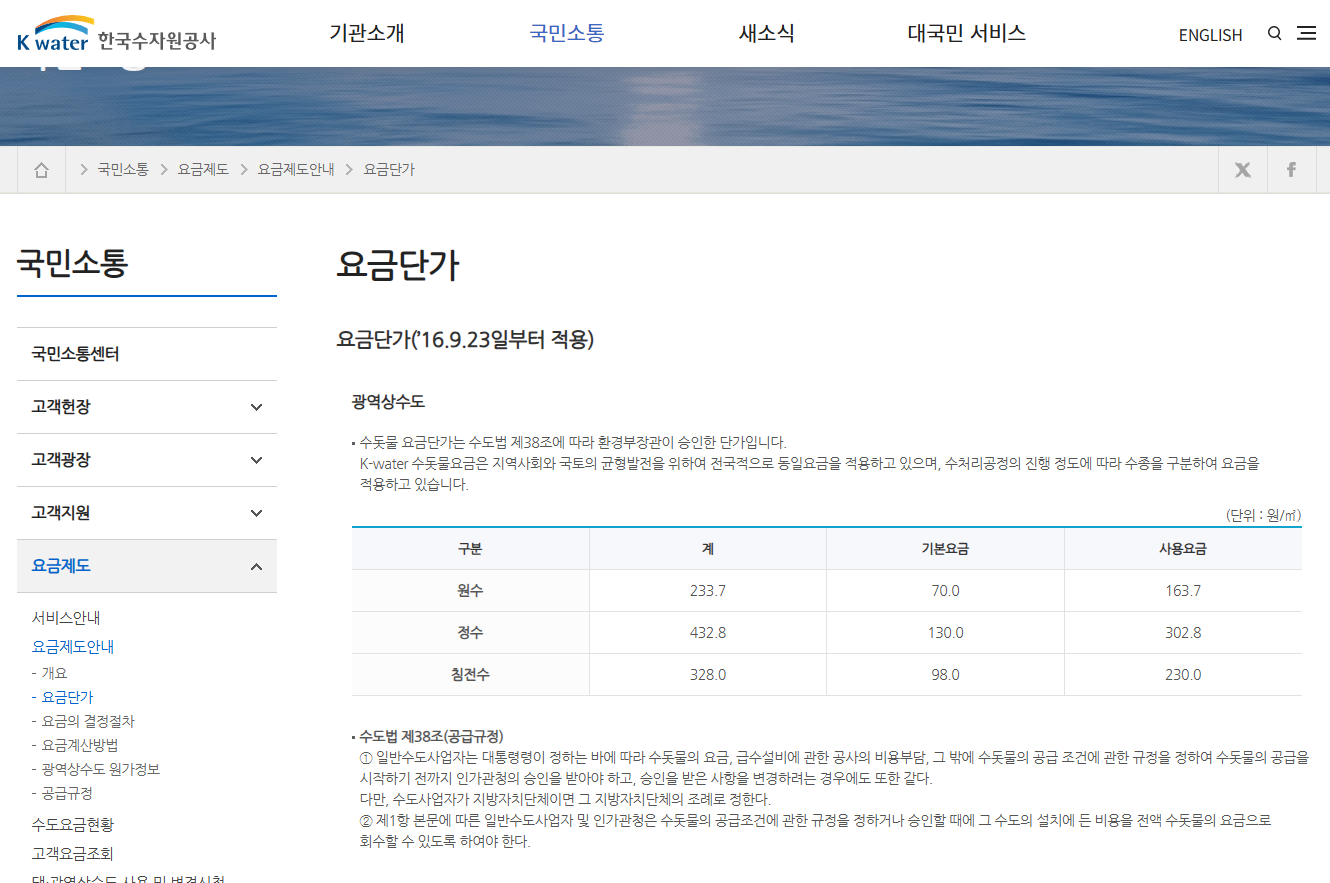Open the 기관소개 menu
This screenshot has height=883, width=1330.
367,33
